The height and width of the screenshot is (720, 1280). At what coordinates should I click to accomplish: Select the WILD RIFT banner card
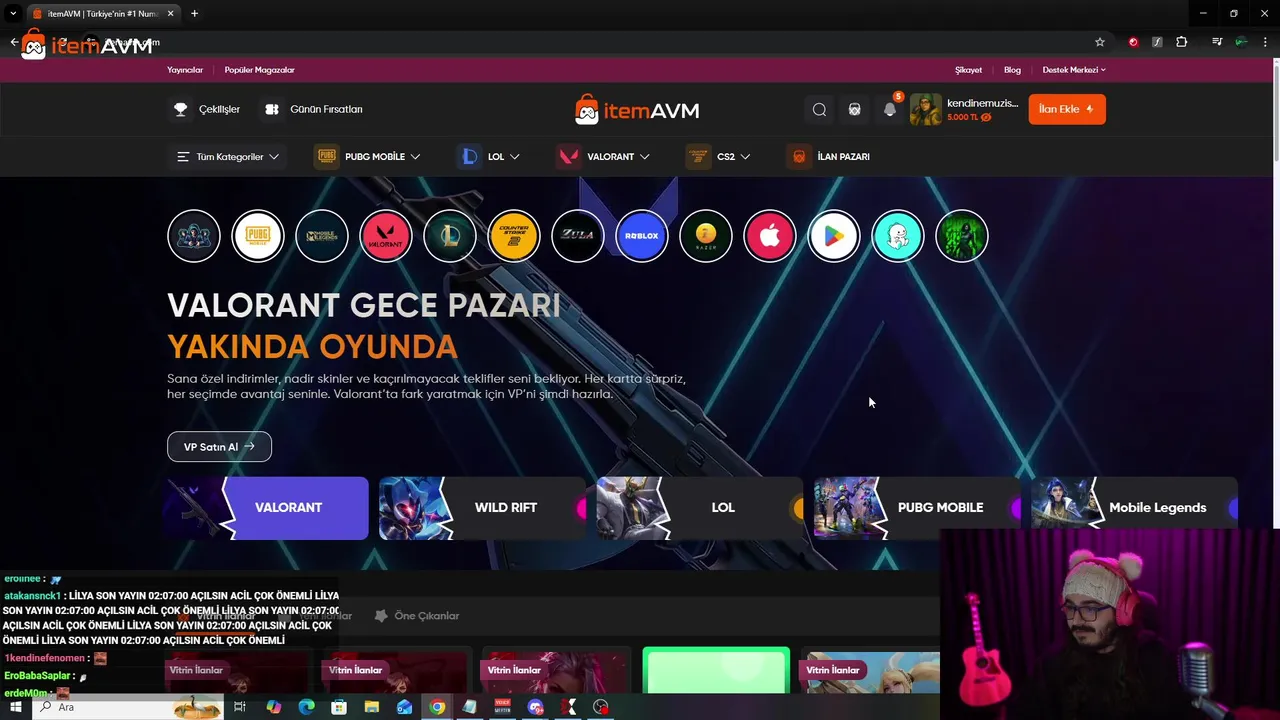[x=482, y=508]
